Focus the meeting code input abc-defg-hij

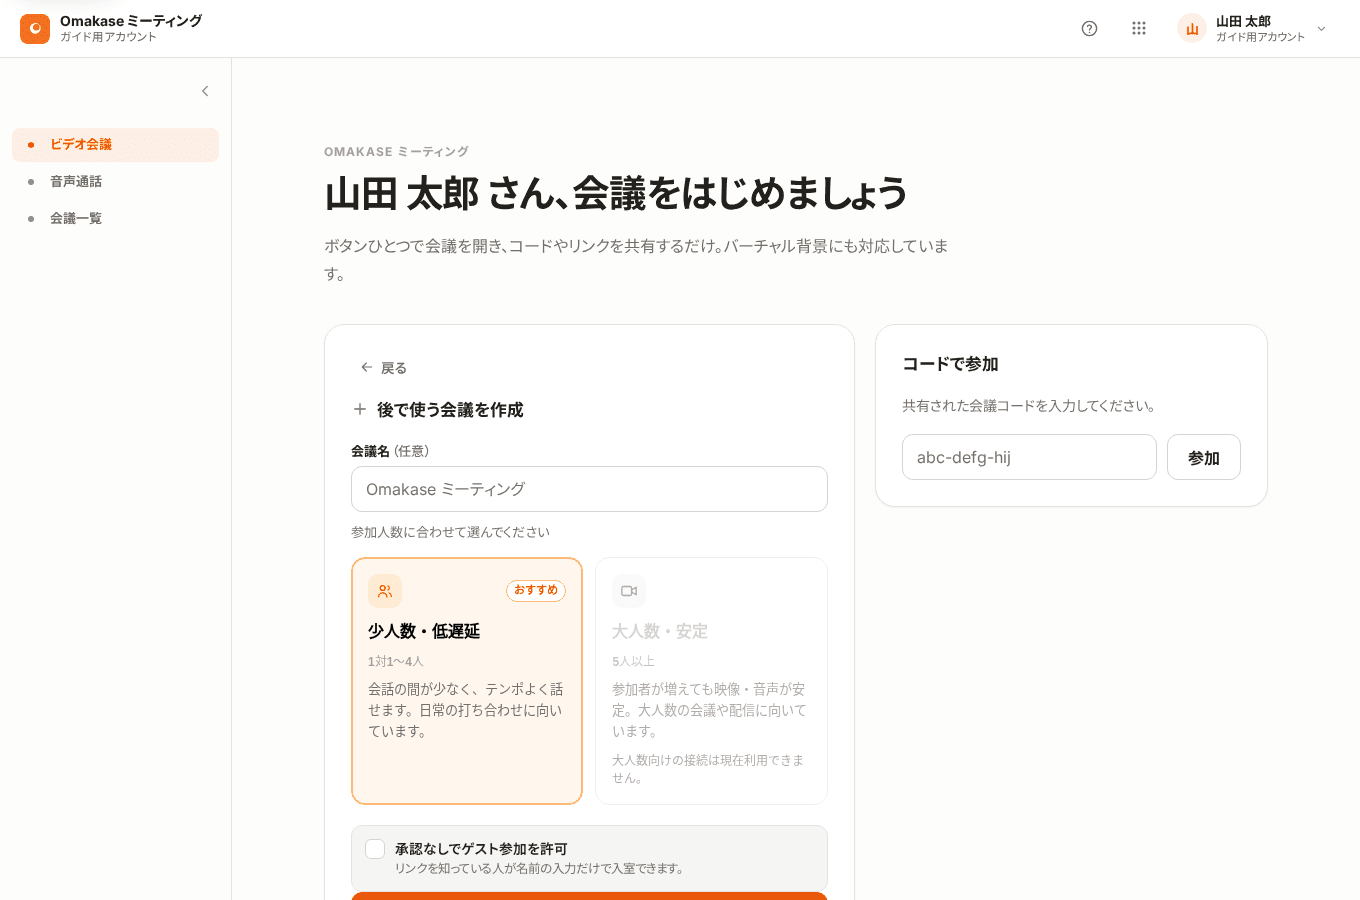pos(1029,457)
